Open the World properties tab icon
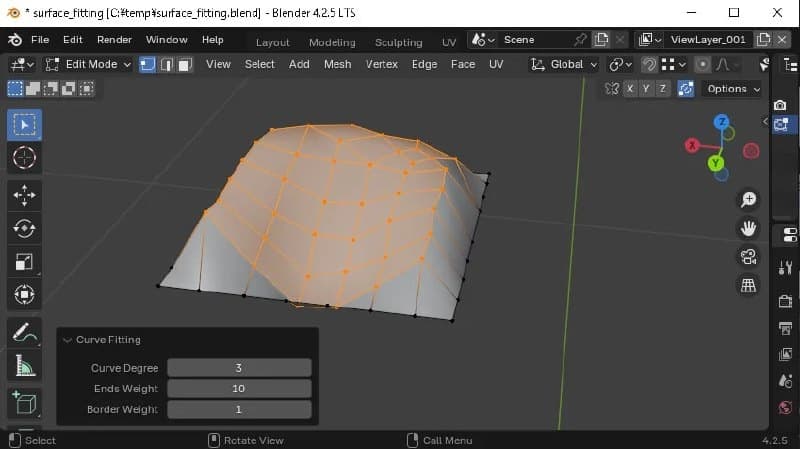Viewport: 800px width, 449px height. [x=786, y=407]
